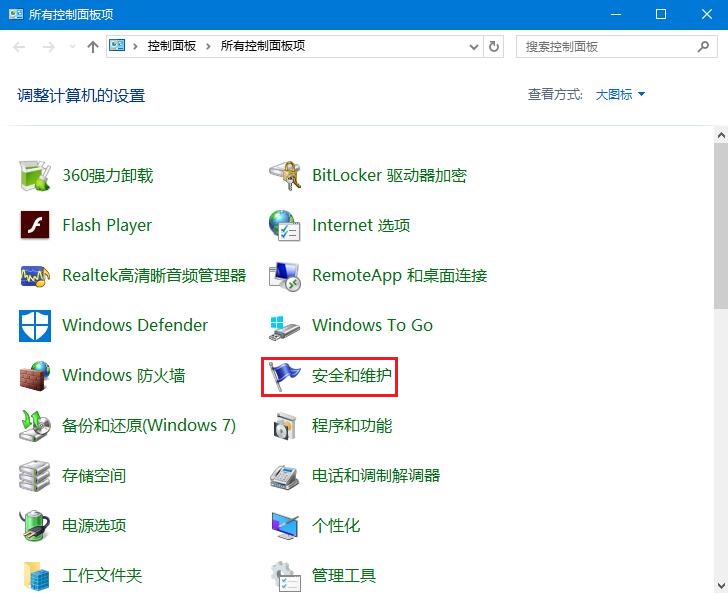This screenshot has width=728, height=593.
Task: Open 工作文件夹 link
Action: 102,576
